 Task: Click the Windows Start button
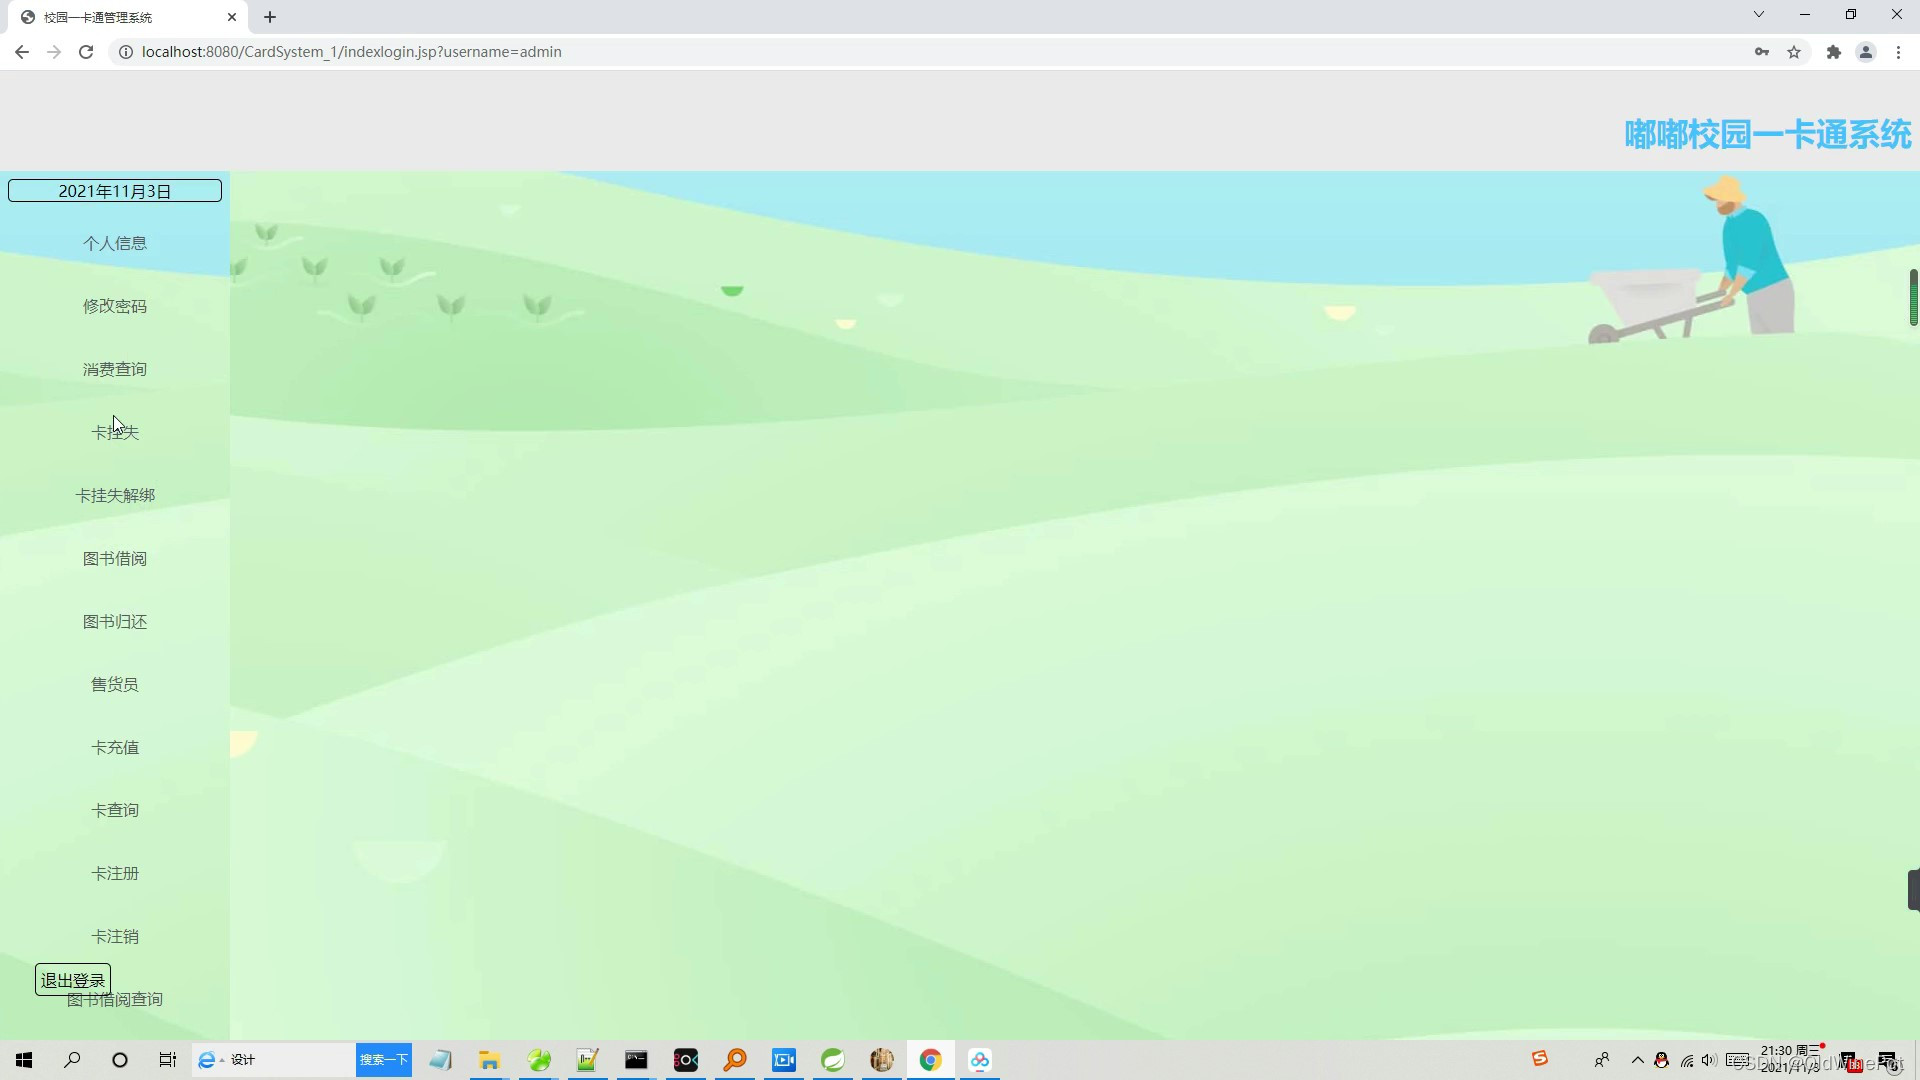click(x=24, y=1060)
